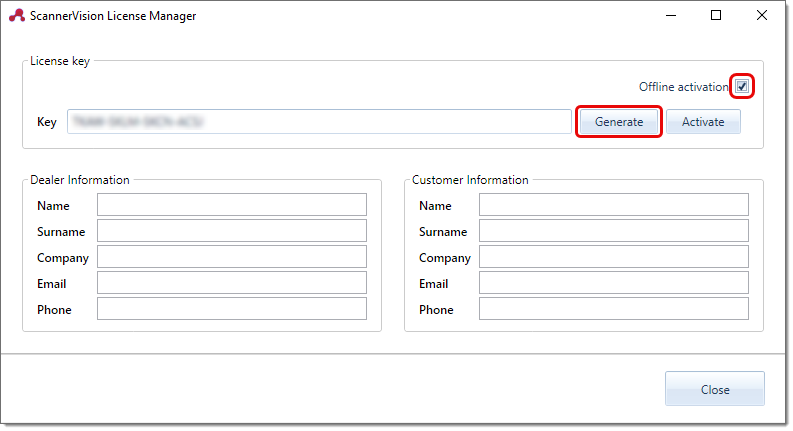Click the Customer Company text box
The width and height of the screenshot is (793, 431).
pyautogui.click(x=613, y=257)
